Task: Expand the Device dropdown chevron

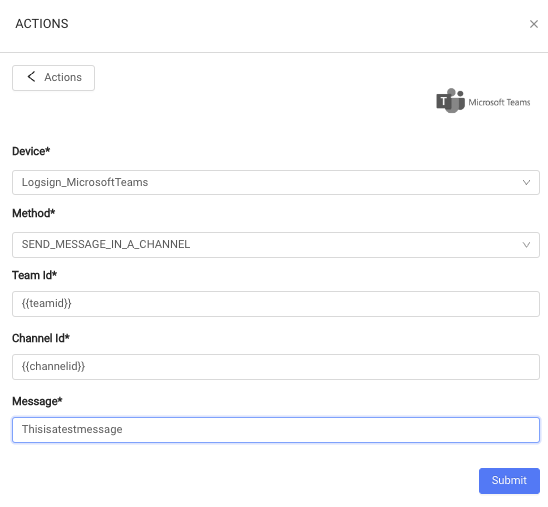Action: point(526,182)
